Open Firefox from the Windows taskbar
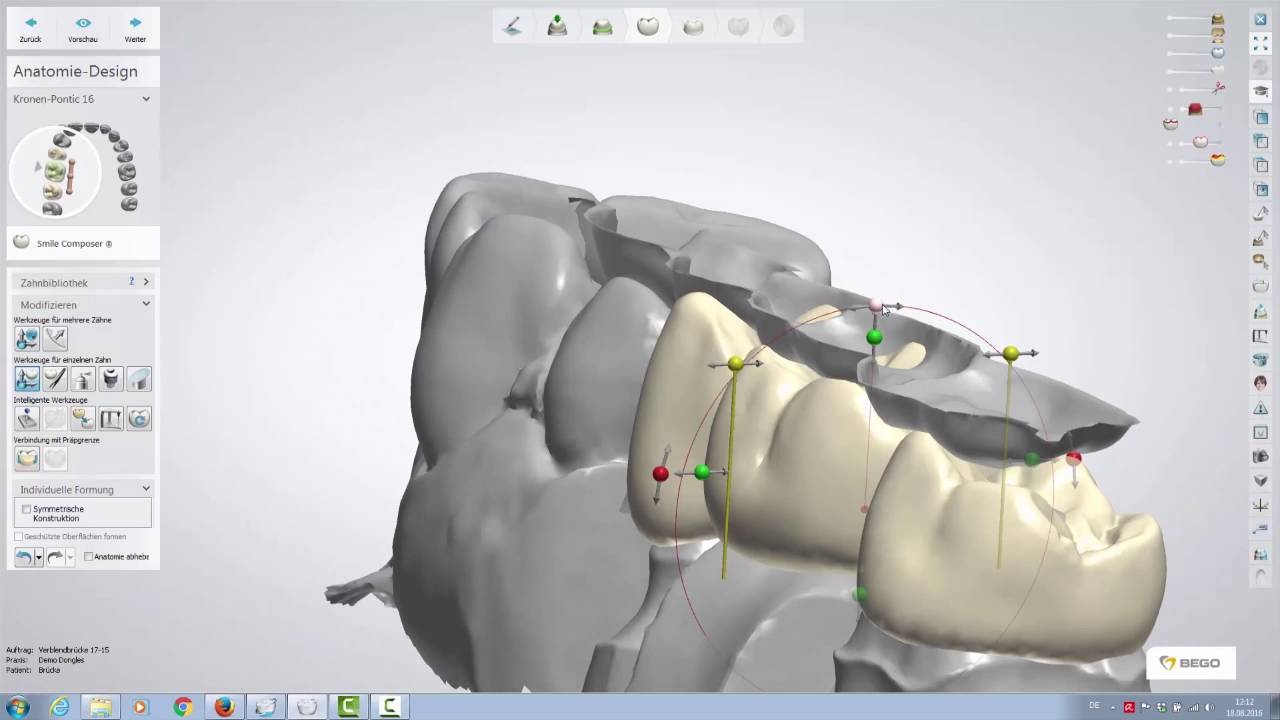The height and width of the screenshot is (720, 1280). pyautogui.click(x=224, y=707)
